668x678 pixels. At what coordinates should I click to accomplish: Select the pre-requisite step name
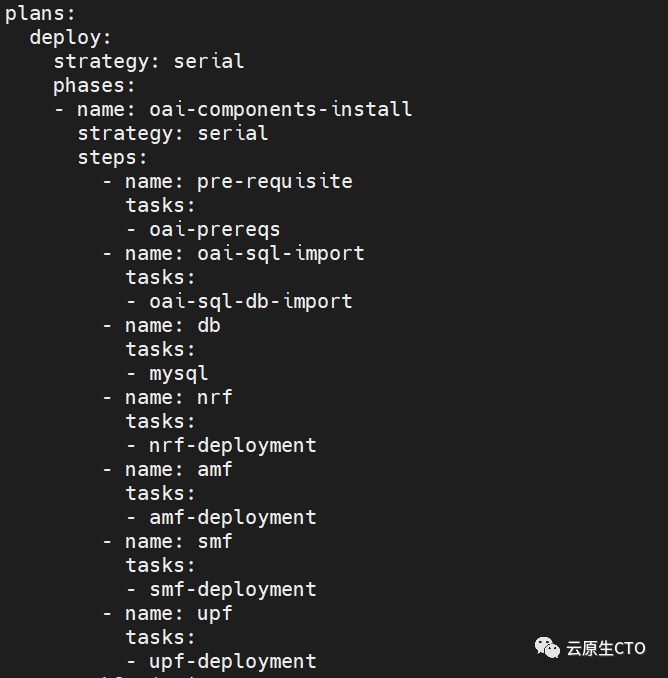coord(274,181)
